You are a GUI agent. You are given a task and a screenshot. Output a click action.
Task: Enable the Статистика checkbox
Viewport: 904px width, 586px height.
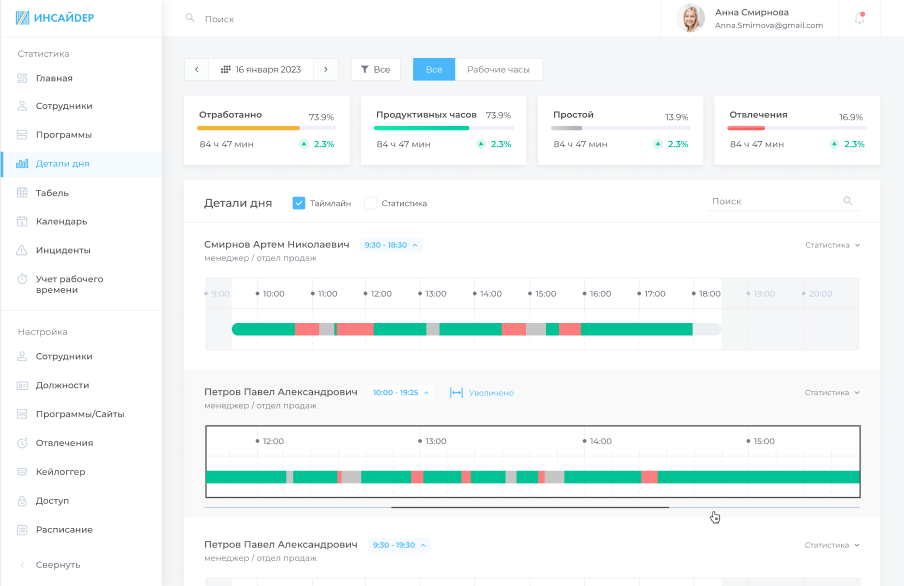pyautogui.click(x=370, y=203)
